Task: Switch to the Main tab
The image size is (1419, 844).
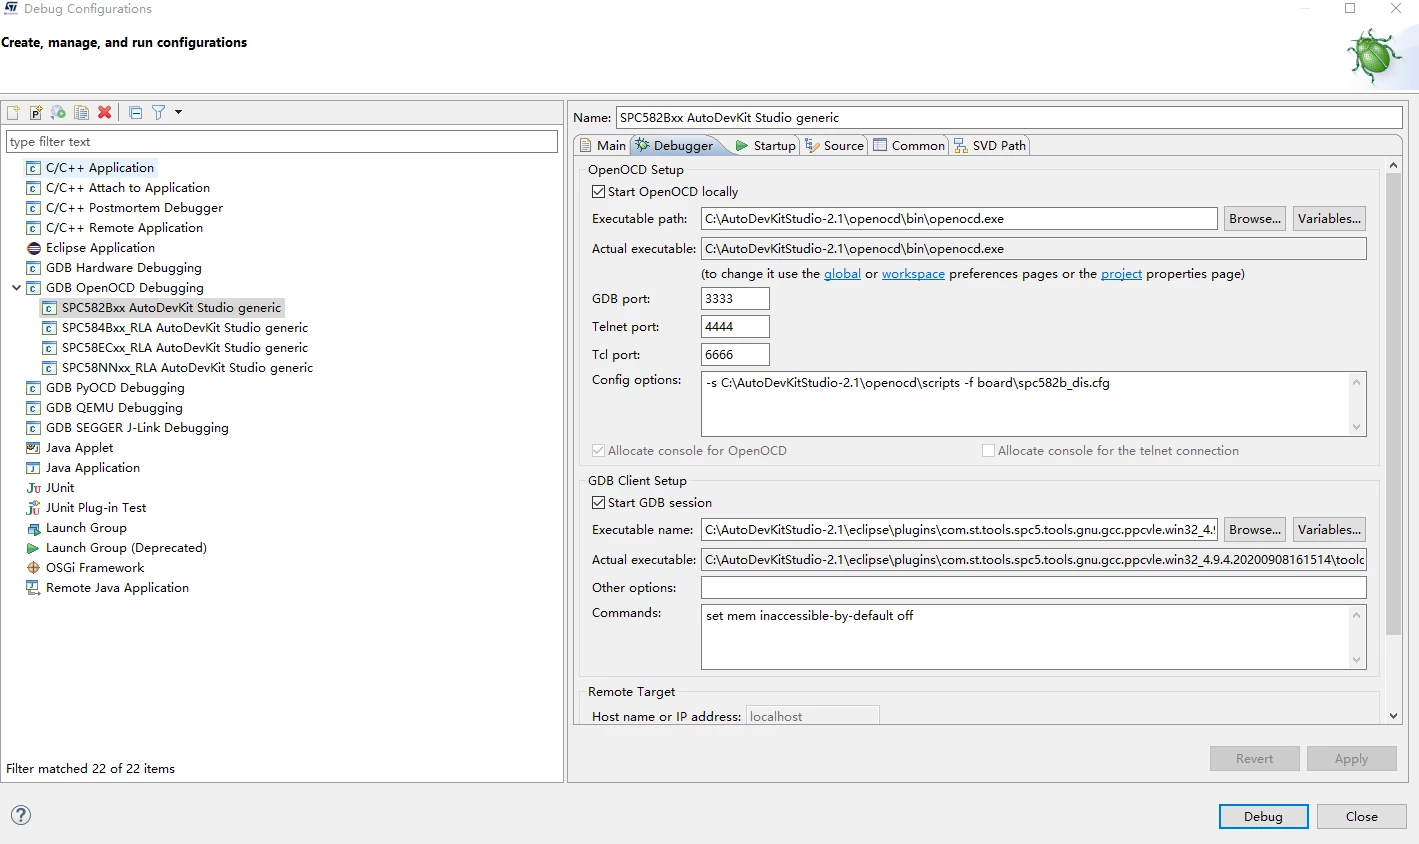Action: pos(603,145)
